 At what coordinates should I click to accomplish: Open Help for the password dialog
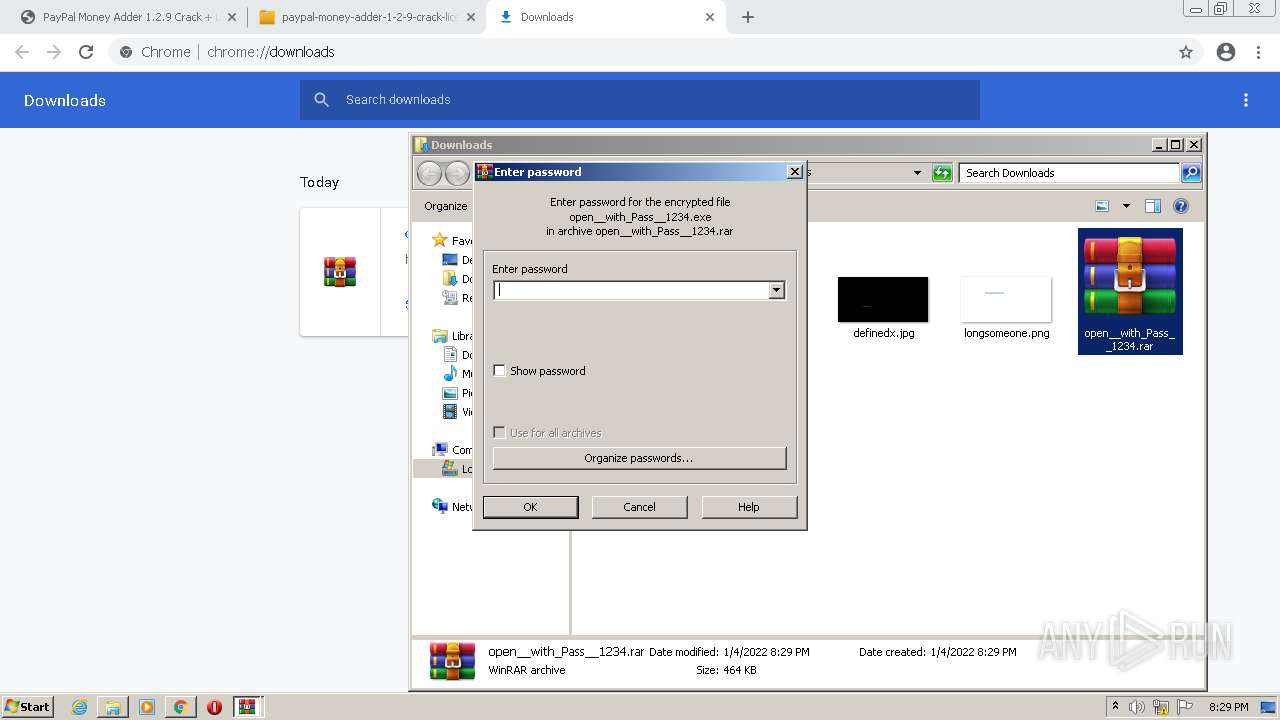749,507
